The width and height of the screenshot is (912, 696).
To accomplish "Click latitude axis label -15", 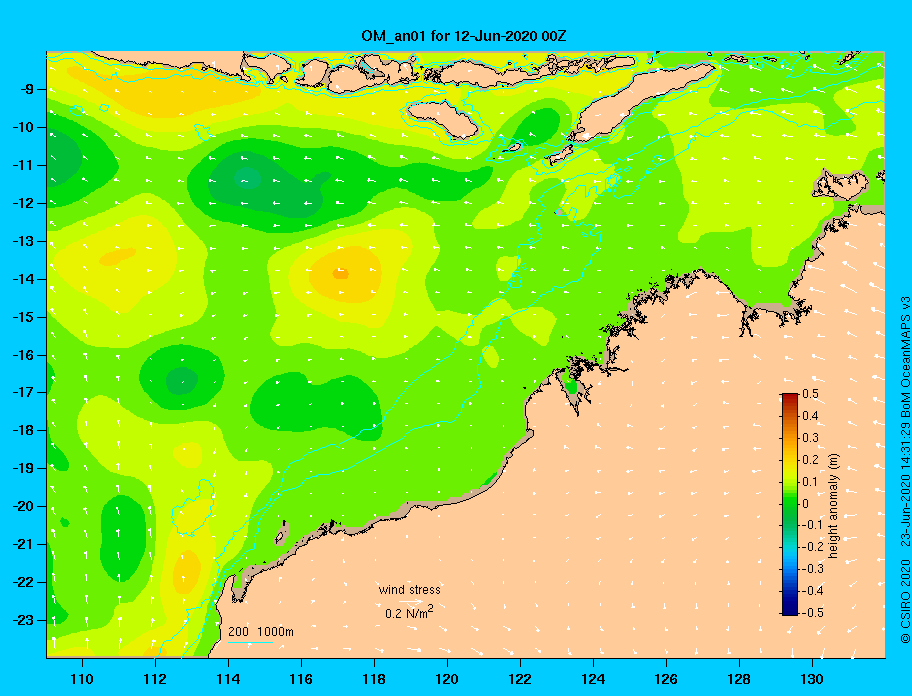I will 26,317.
